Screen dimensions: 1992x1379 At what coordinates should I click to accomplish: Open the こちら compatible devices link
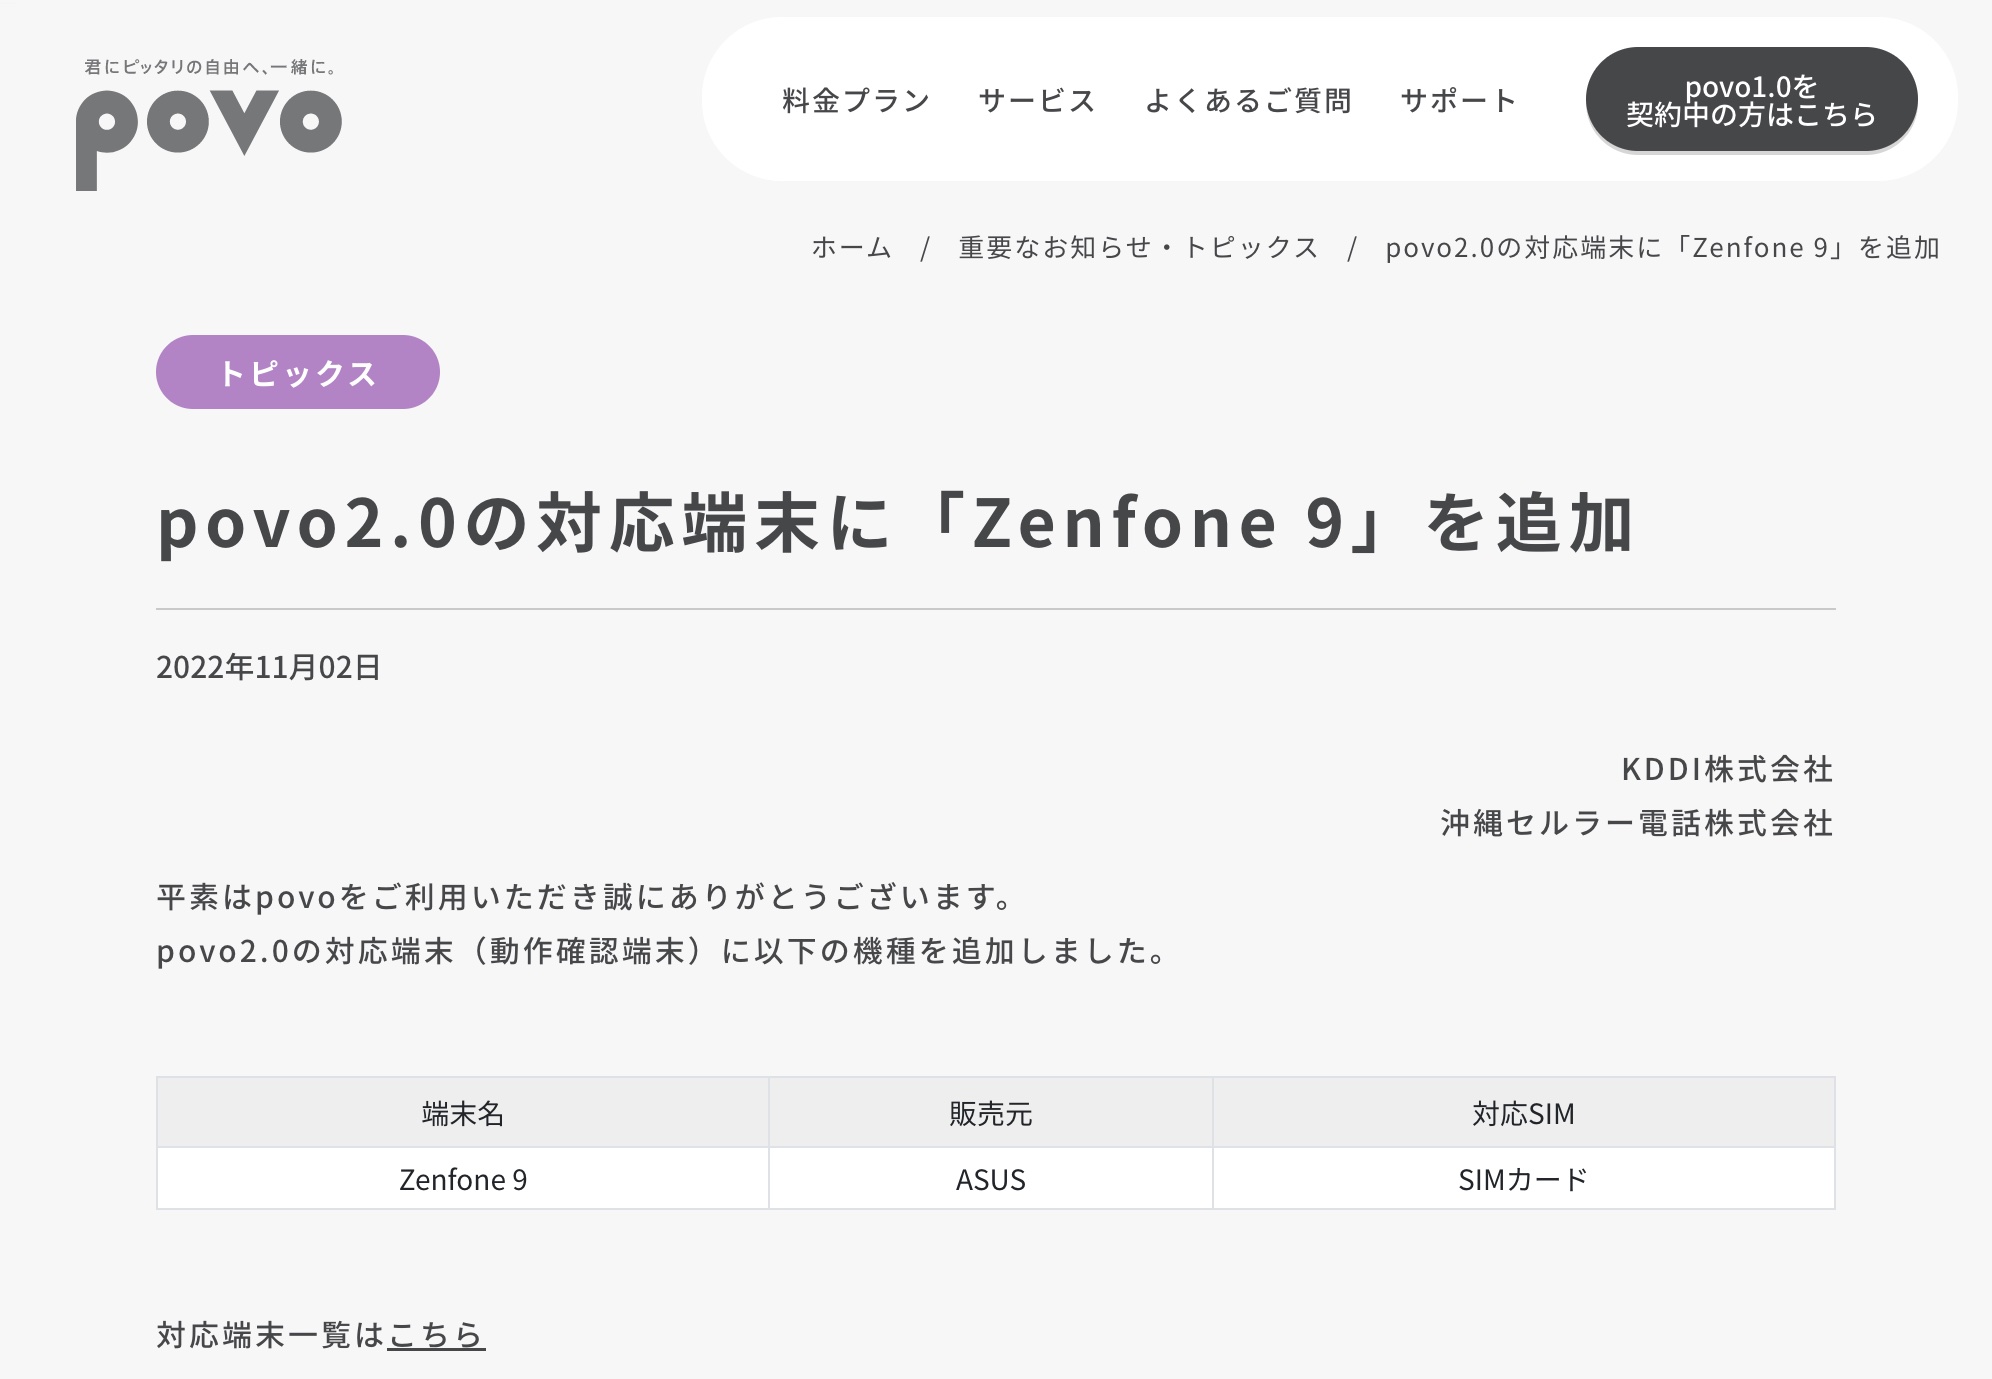click(x=436, y=1335)
